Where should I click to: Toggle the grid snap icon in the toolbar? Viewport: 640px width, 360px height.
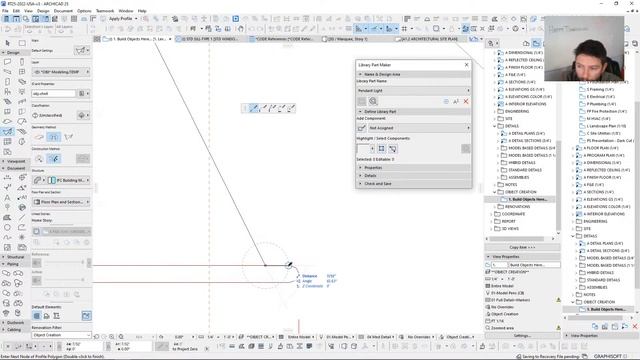pos(404,29)
